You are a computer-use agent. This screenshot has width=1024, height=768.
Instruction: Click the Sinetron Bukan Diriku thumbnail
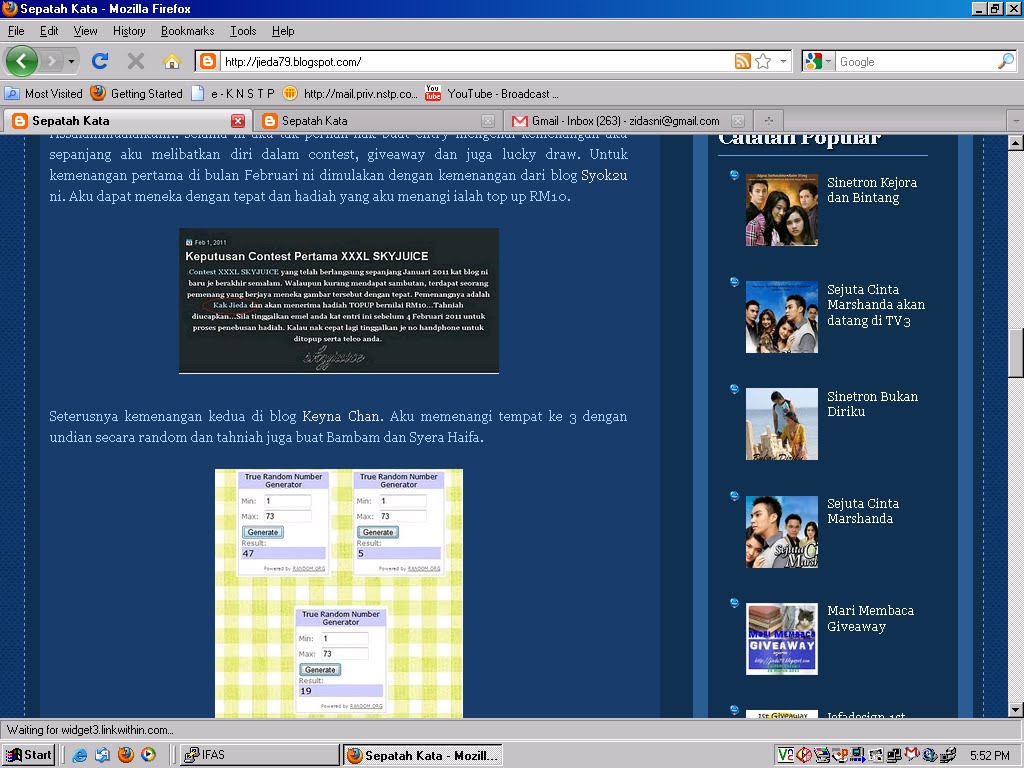[782, 424]
